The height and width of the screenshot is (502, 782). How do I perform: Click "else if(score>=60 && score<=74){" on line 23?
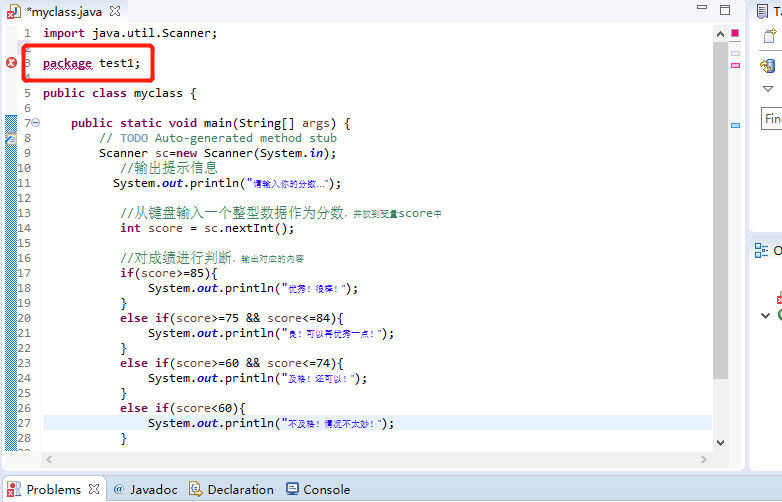click(x=231, y=363)
